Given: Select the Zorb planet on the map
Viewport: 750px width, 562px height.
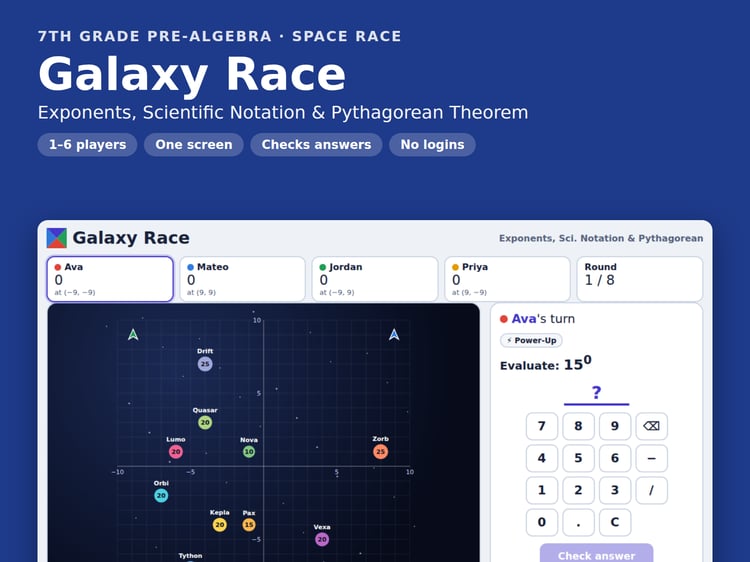Looking at the screenshot, I should pyautogui.click(x=380, y=452).
